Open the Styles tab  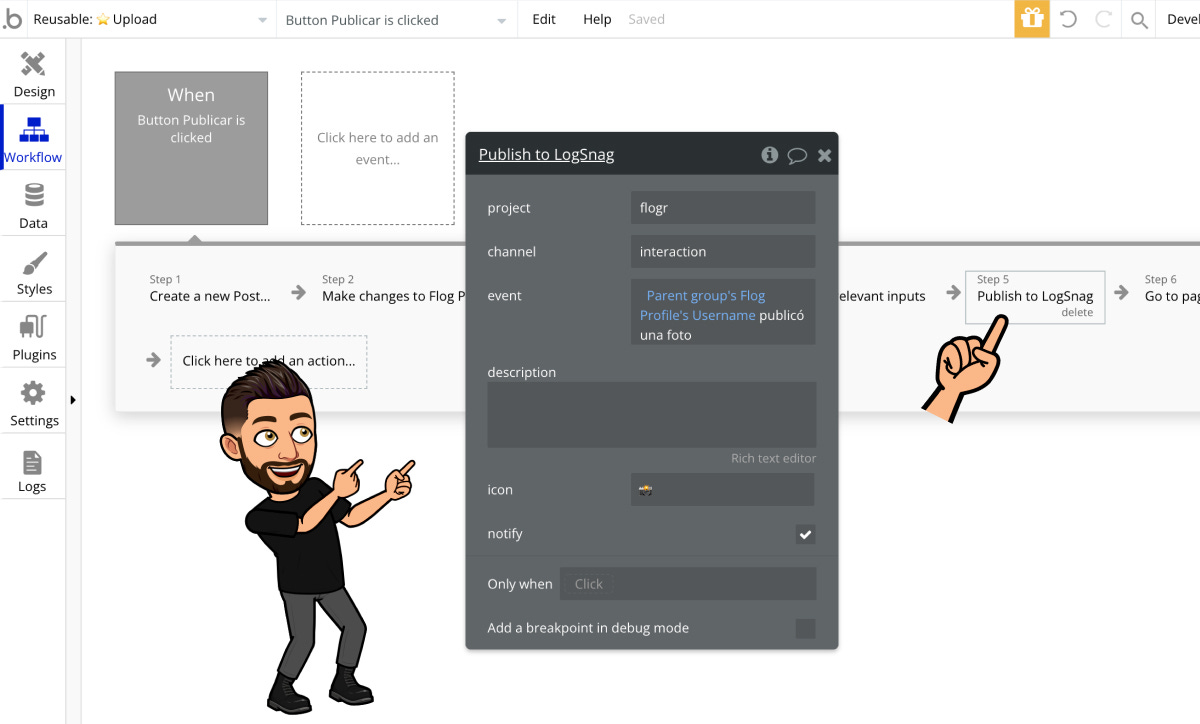[33, 272]
